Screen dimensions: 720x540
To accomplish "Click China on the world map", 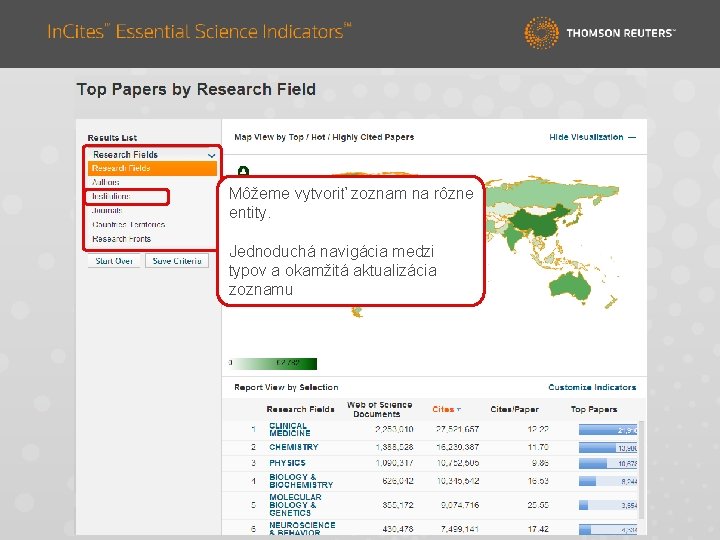I will click(542, 220).
